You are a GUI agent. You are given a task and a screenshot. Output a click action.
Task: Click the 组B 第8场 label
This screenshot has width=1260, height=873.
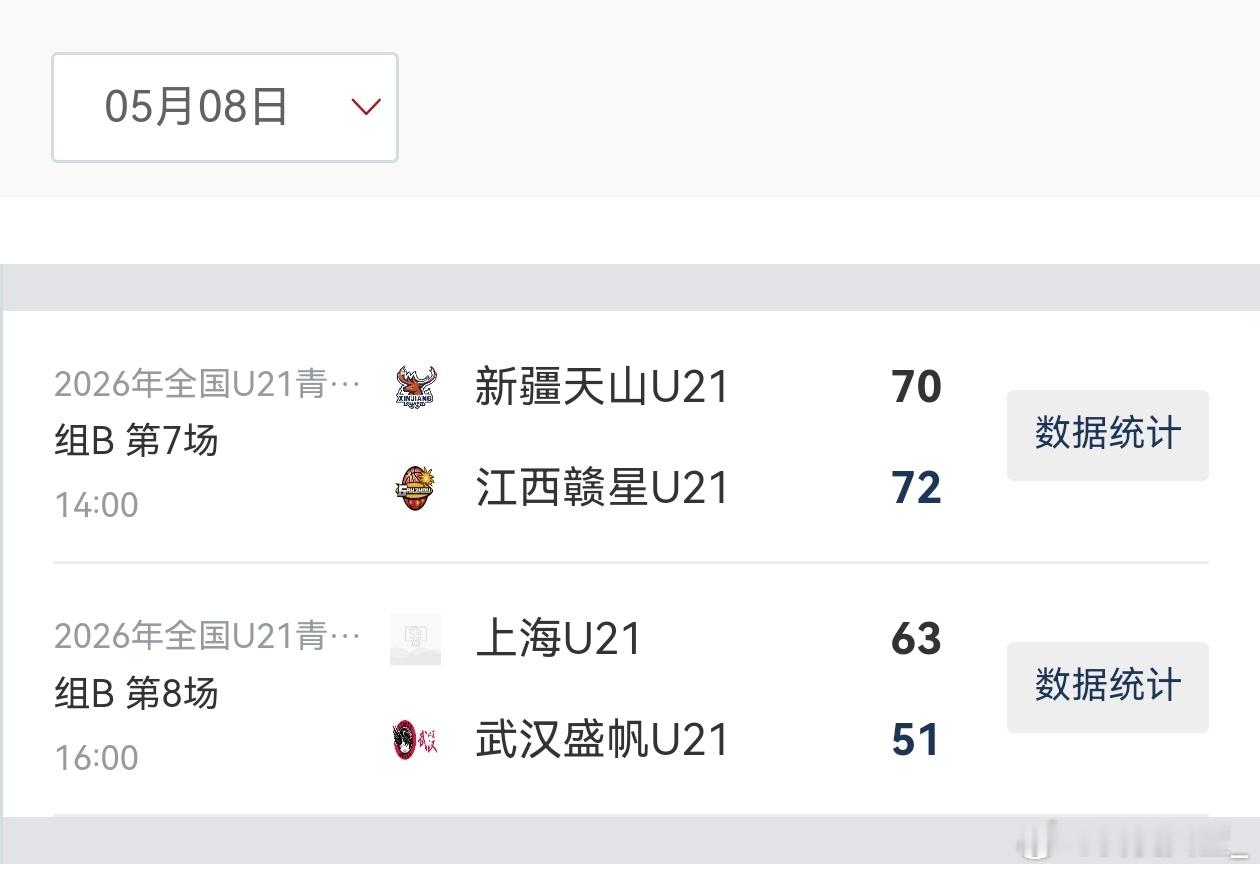click(136, 693)
